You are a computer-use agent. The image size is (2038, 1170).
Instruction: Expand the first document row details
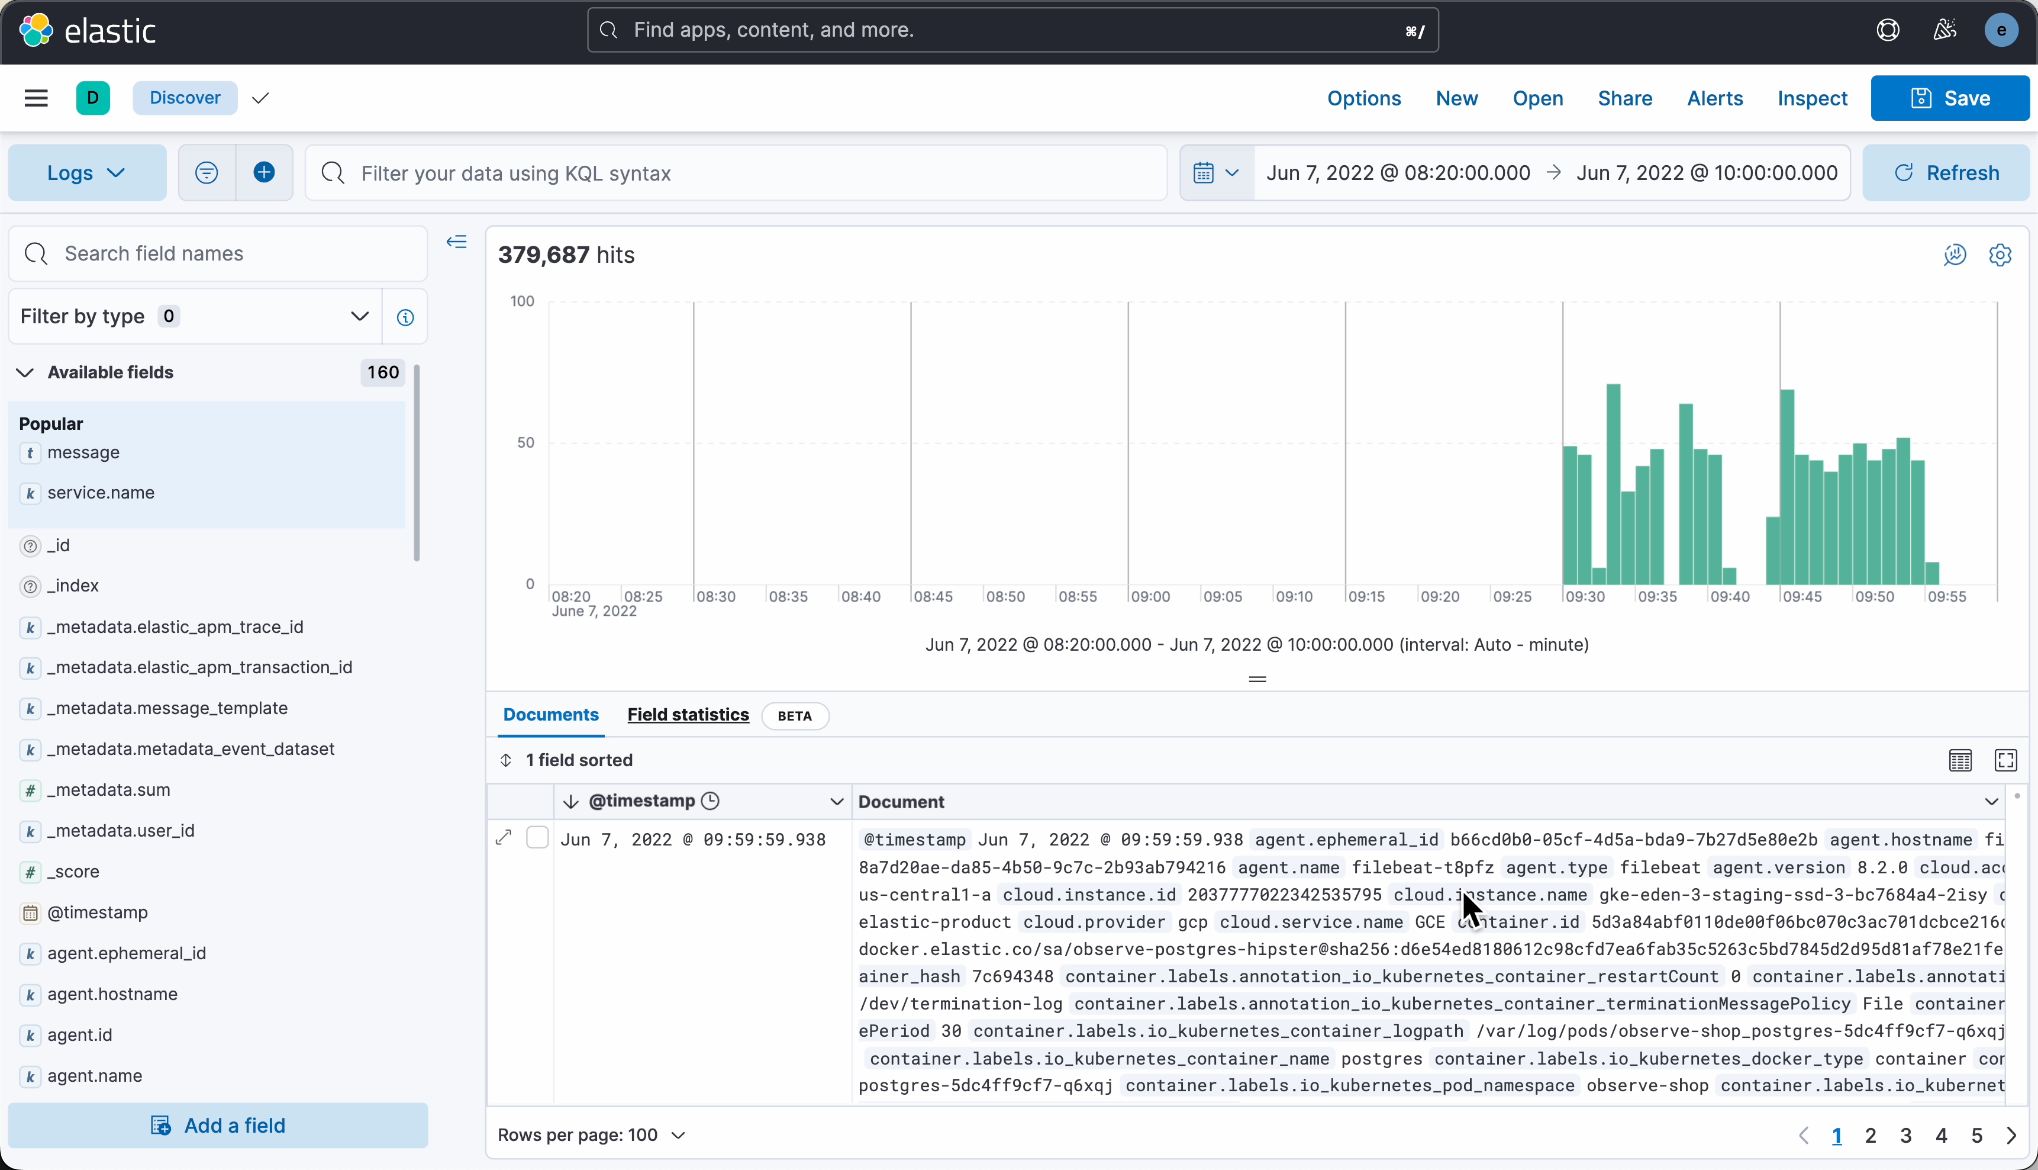coord(504,838)
